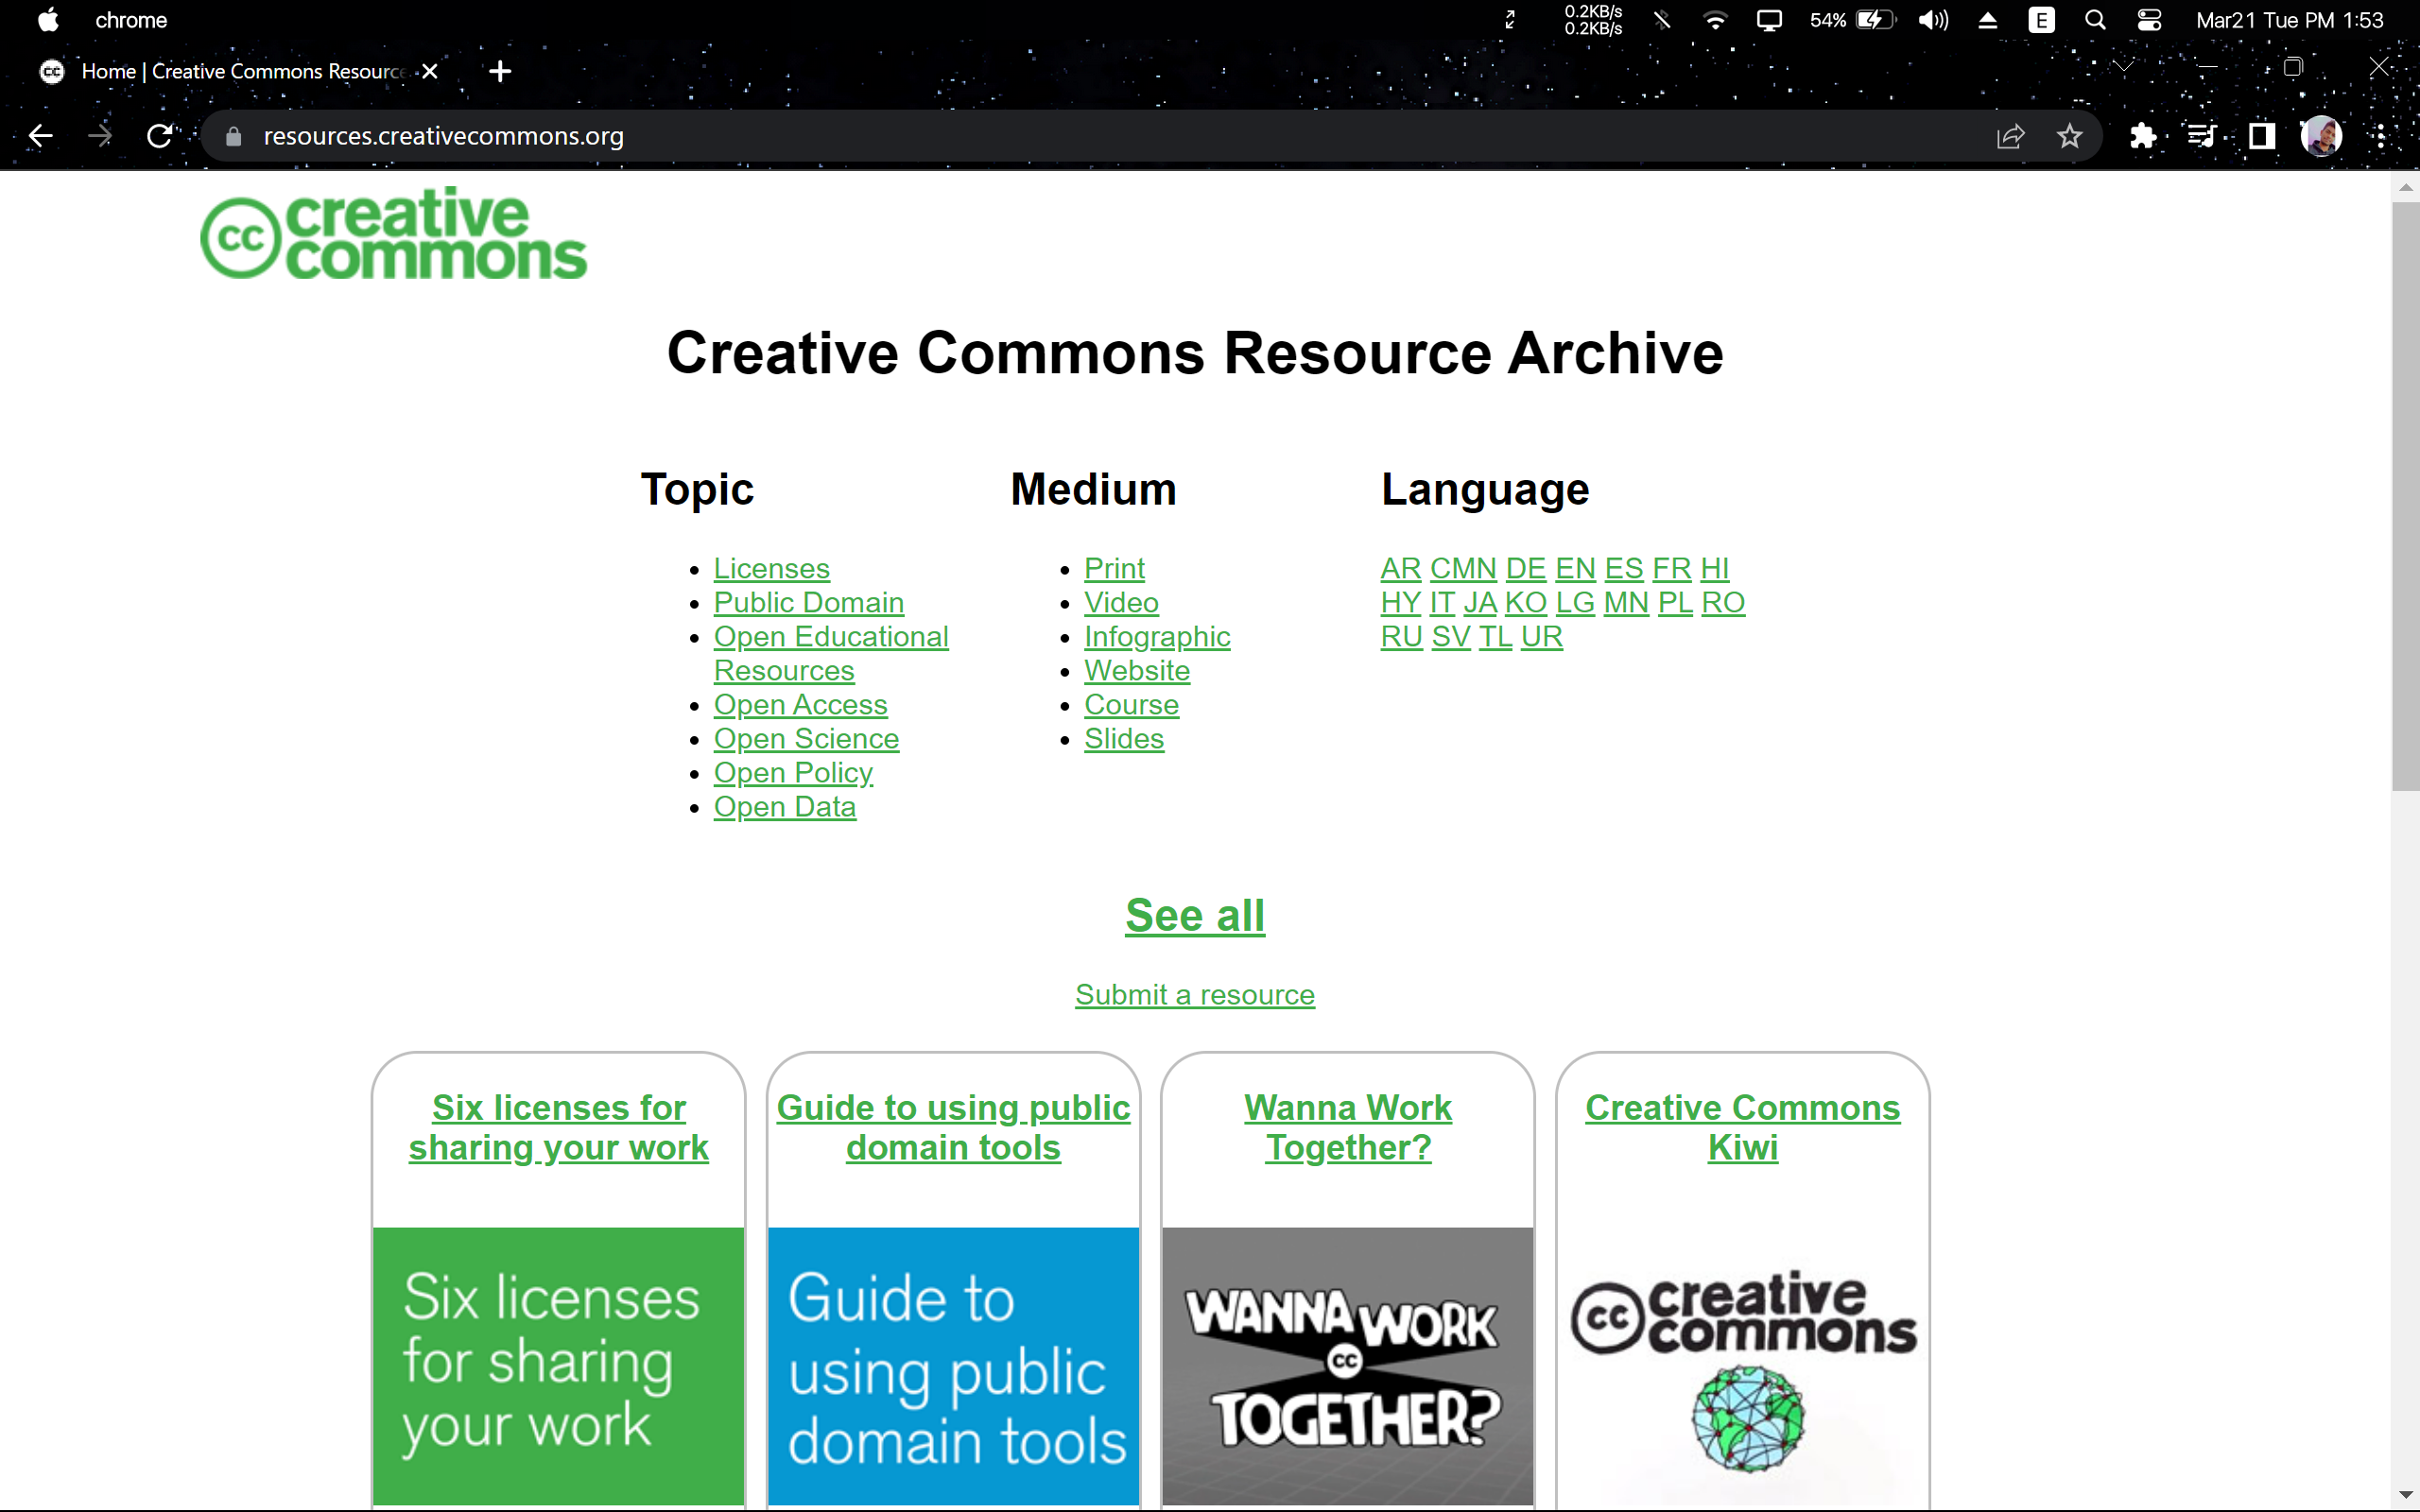
Task: Filter by Slides medium
Action: coord(1124,738)
